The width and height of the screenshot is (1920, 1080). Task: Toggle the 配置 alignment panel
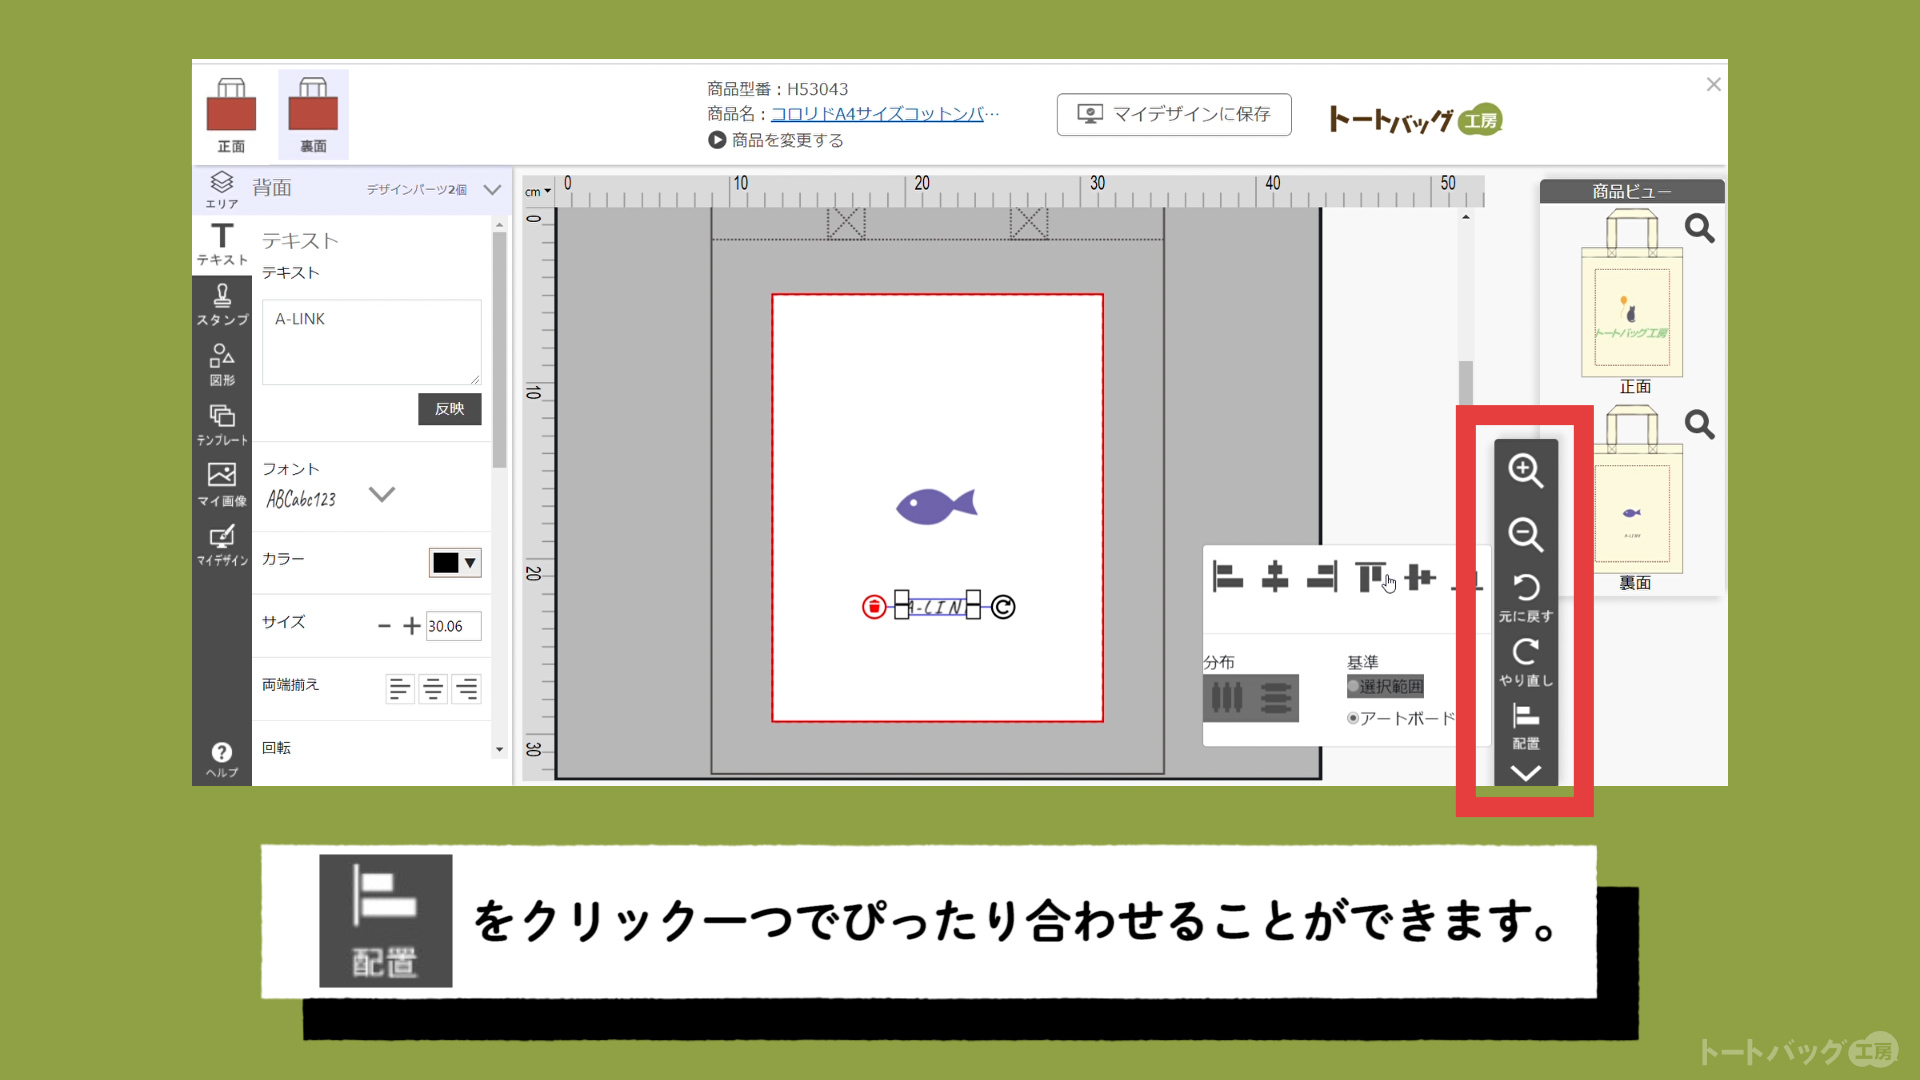tap(1525, 726)
